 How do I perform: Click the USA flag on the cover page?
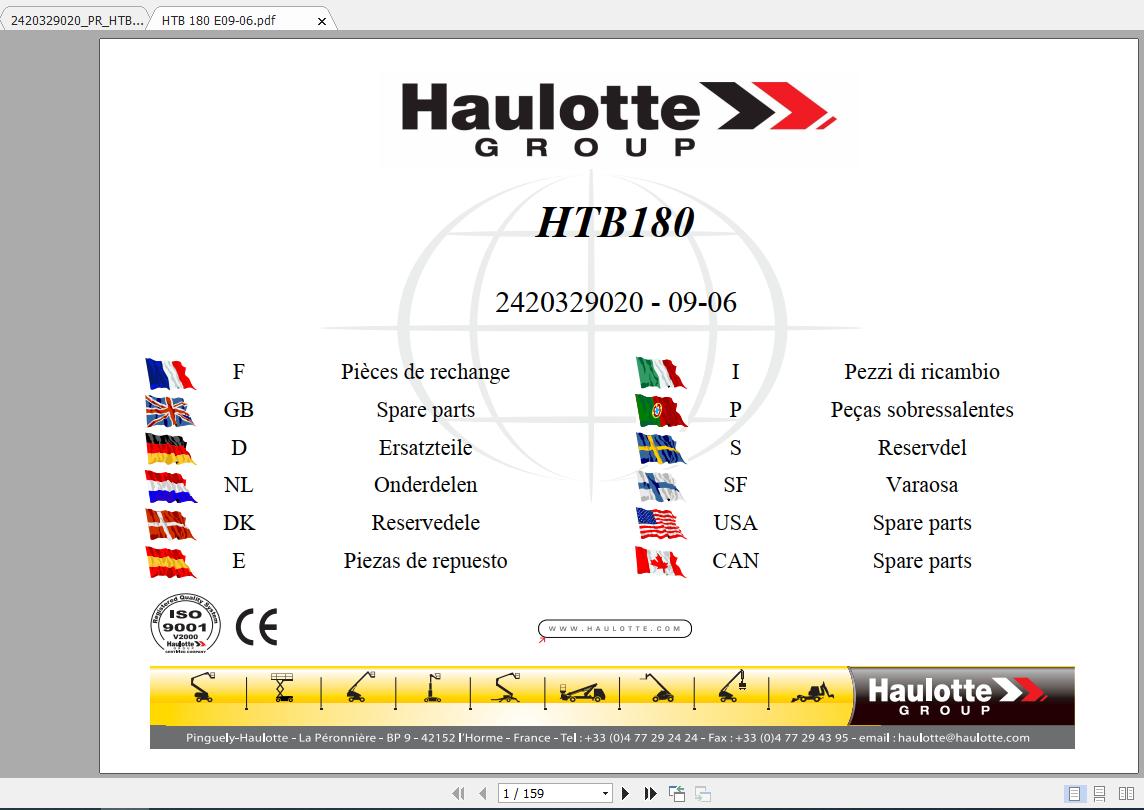click(x=662, y=522)
